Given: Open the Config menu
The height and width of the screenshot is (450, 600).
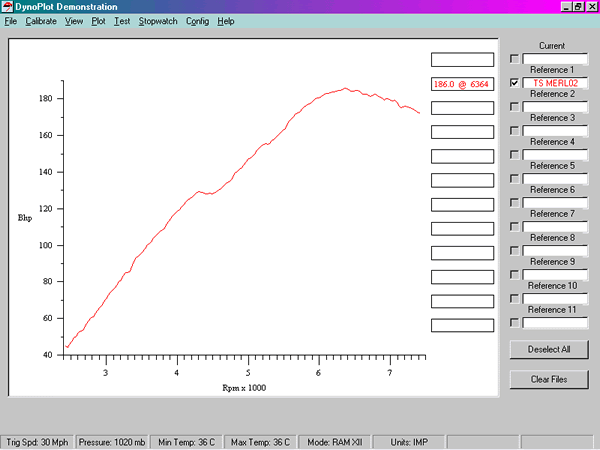Looking at the screenshot, I should pyautogui.click(x=197, y=21).
